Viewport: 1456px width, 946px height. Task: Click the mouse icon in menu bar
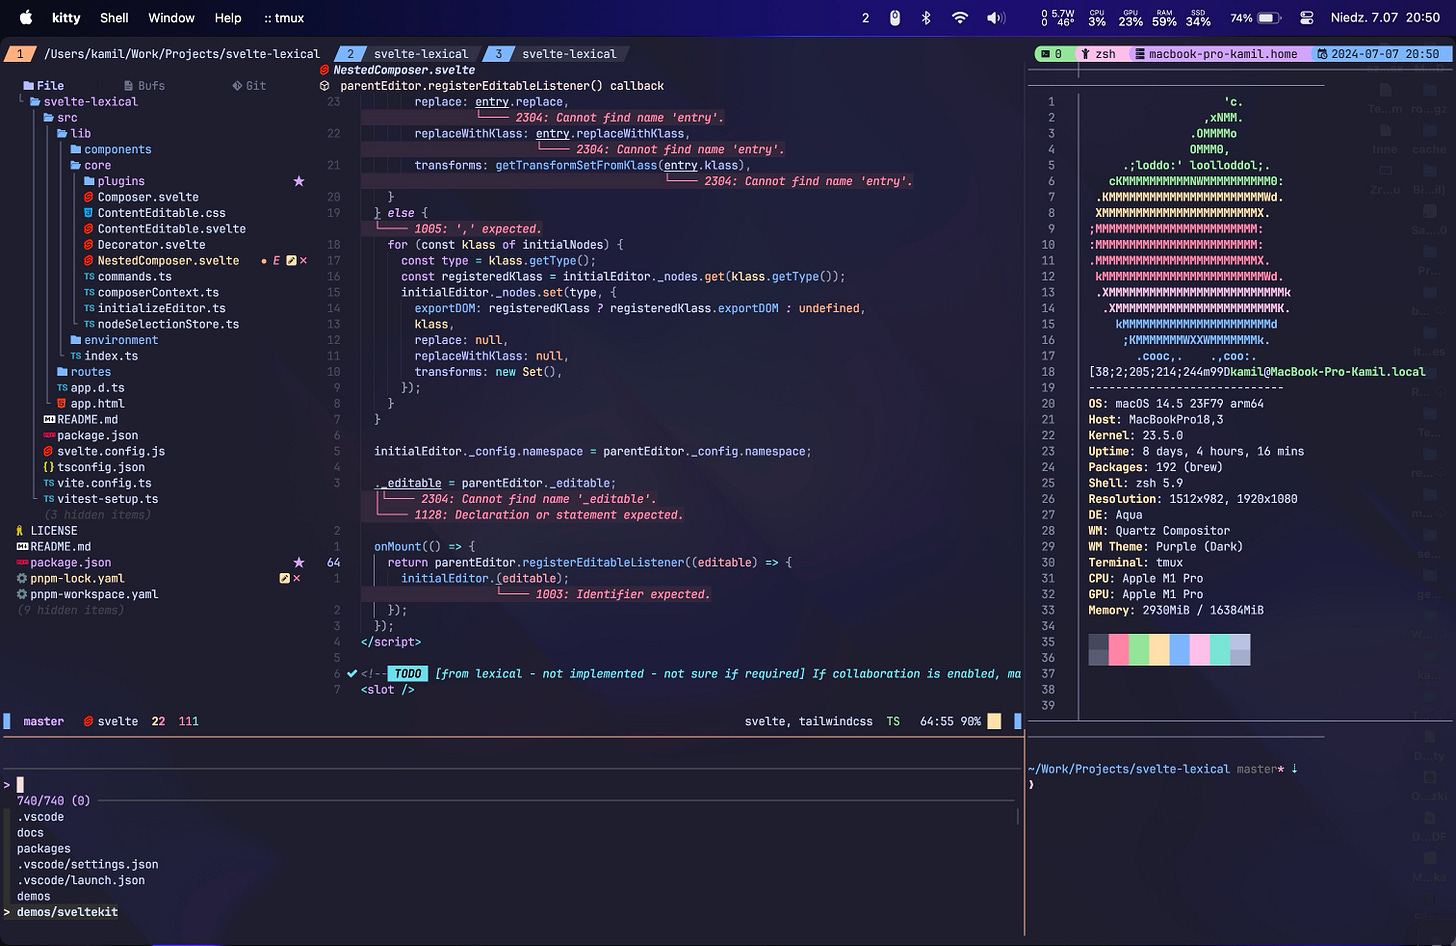click(895, 17)
